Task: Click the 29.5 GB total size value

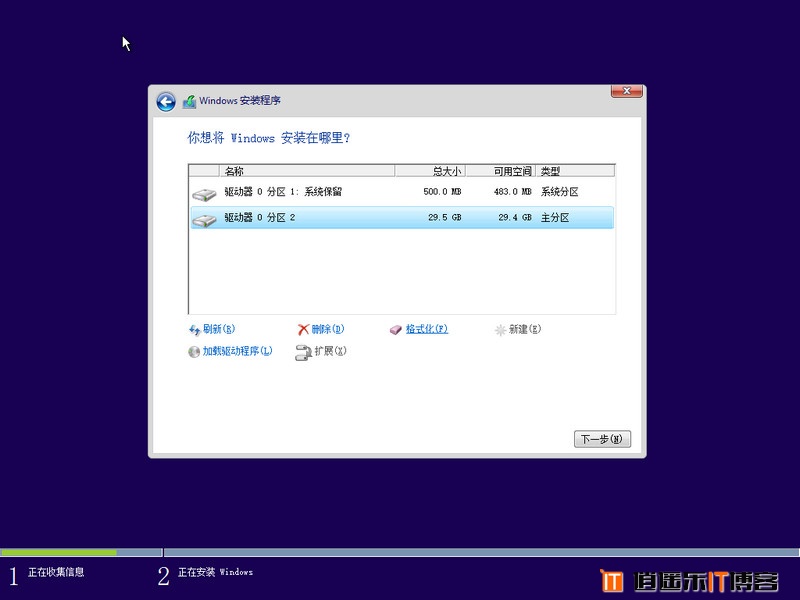Action: 445,217
